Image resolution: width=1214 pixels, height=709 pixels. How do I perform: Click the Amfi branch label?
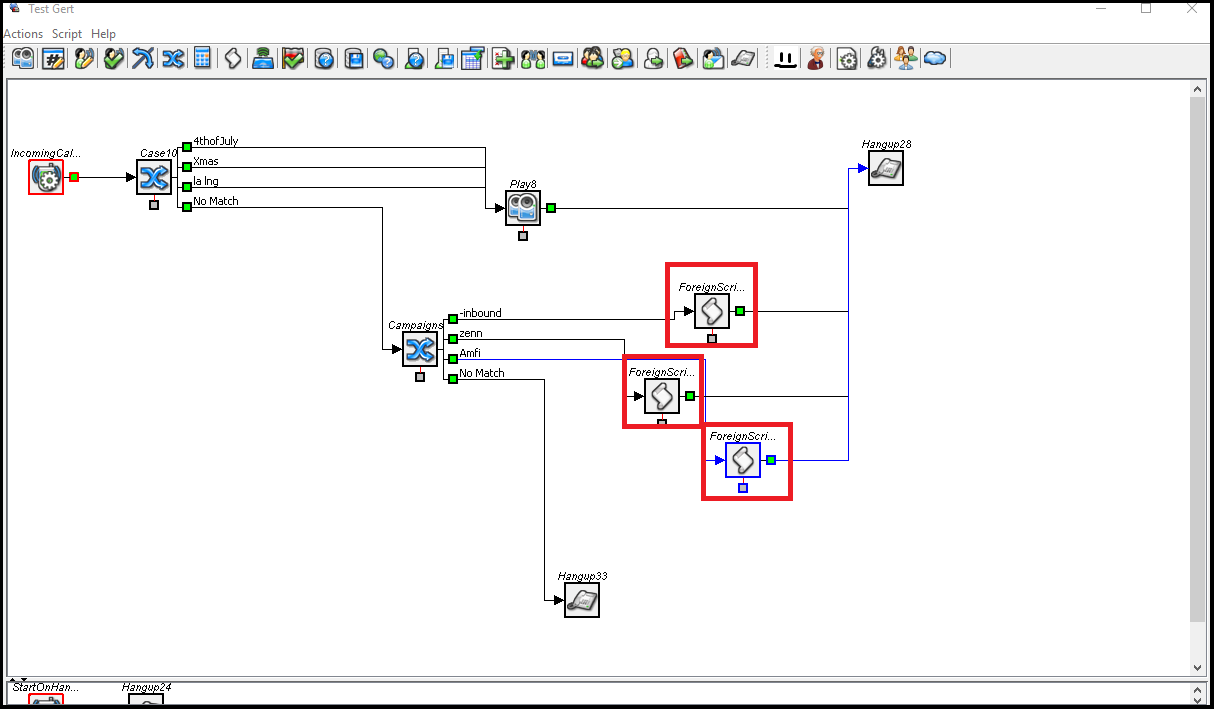tap(470, 353)
